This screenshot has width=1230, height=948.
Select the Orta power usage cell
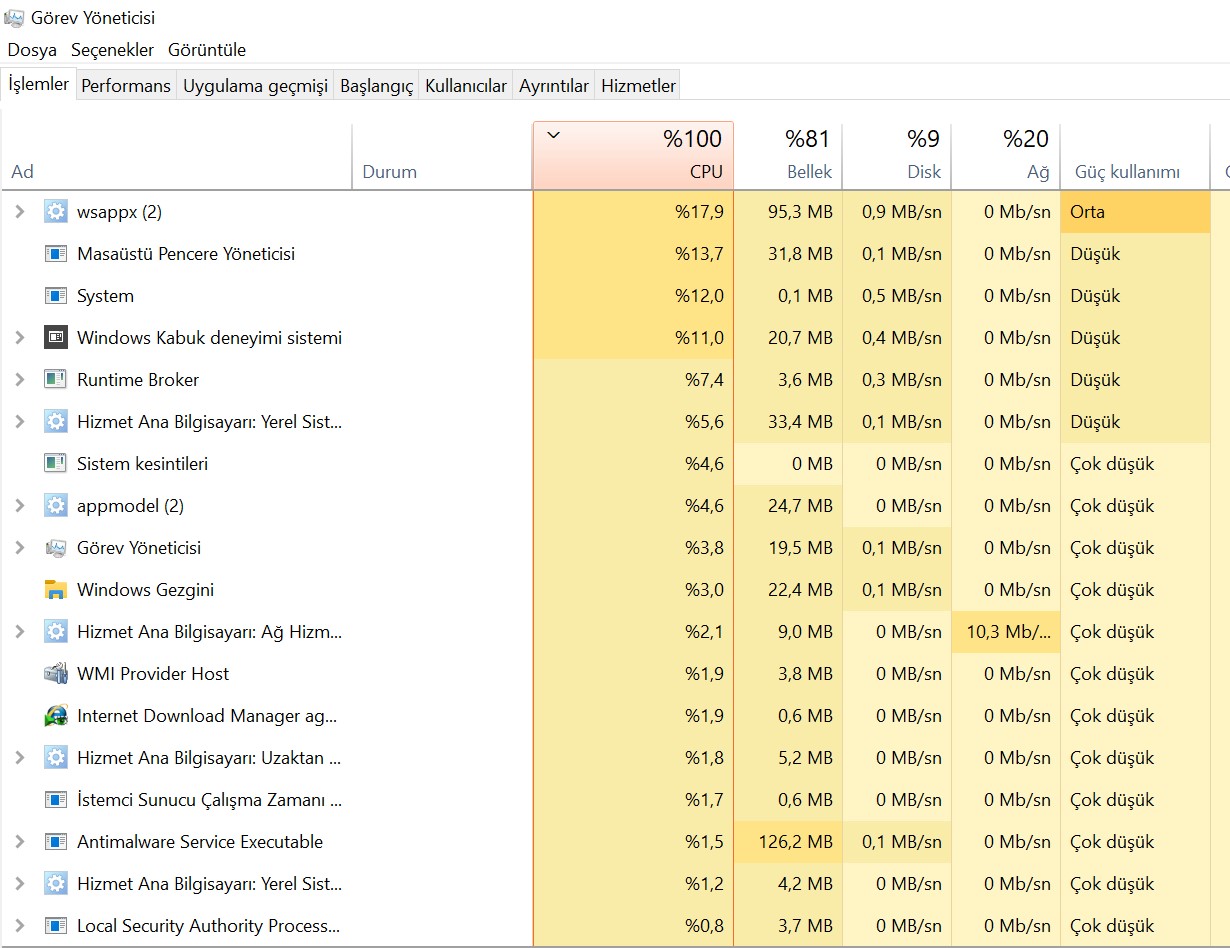point(1135,212)
